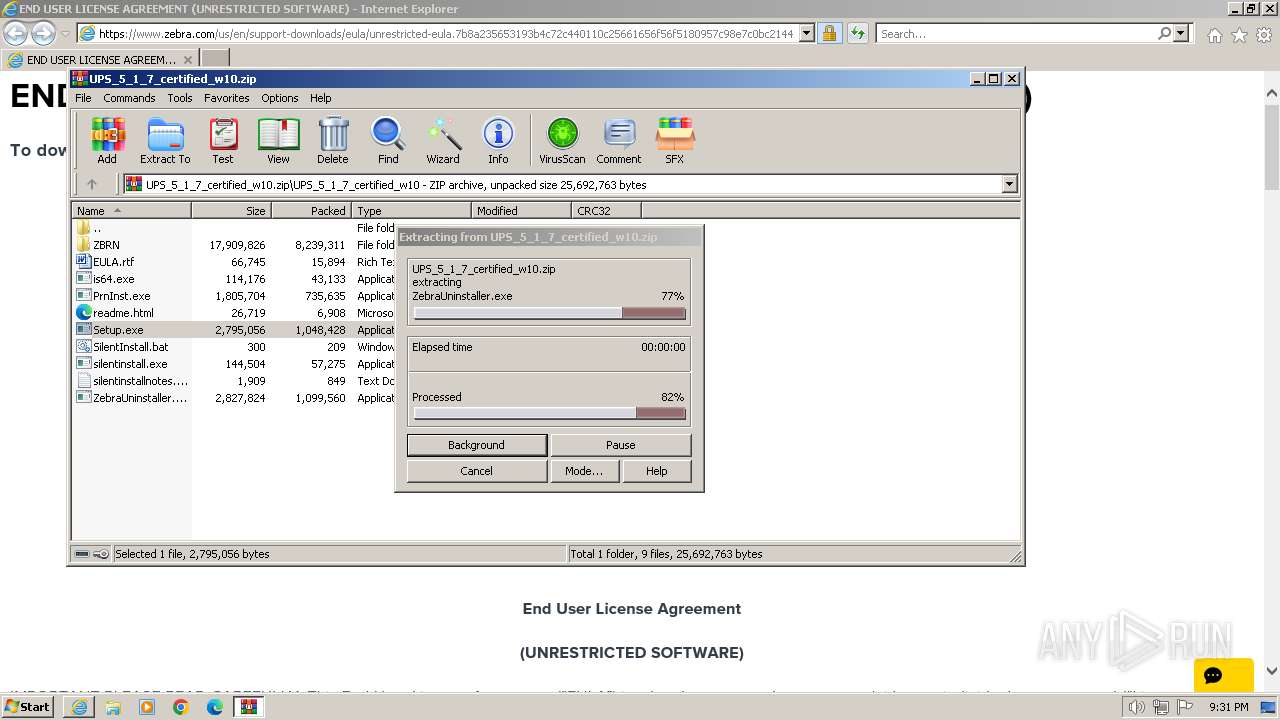The height and width of the screenshot is (720, 1280).
Task: Start VirusScan bug icon
Action: [562, 140]
